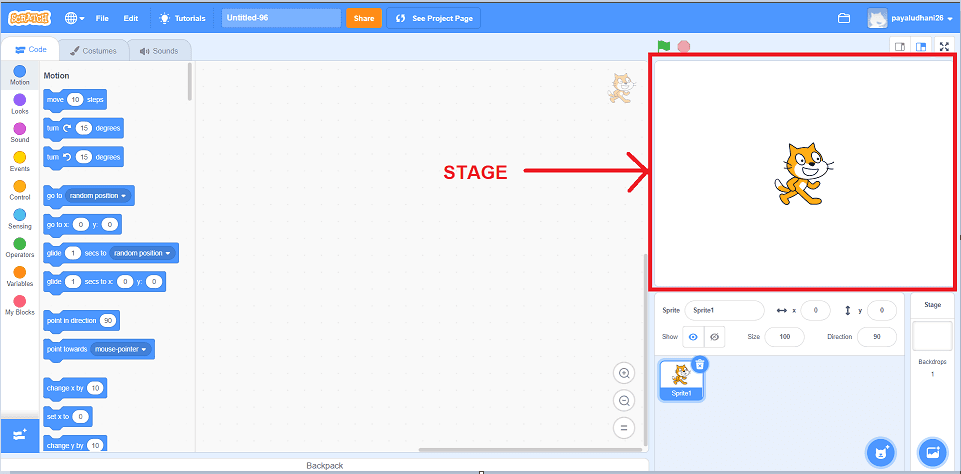Click the Choose a Backdrop button

[x=933, y=453]
